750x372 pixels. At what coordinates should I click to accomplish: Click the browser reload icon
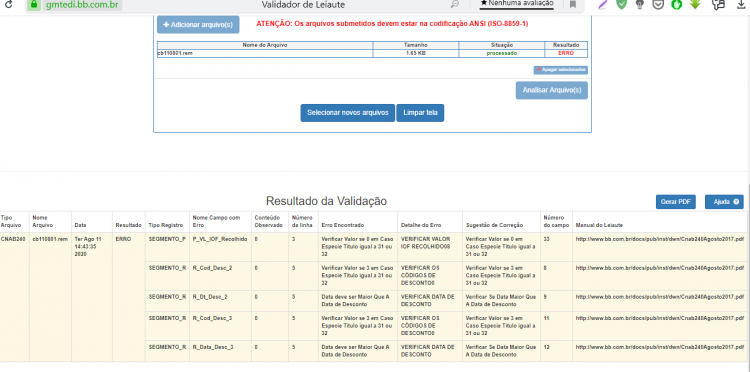[8, 4]
